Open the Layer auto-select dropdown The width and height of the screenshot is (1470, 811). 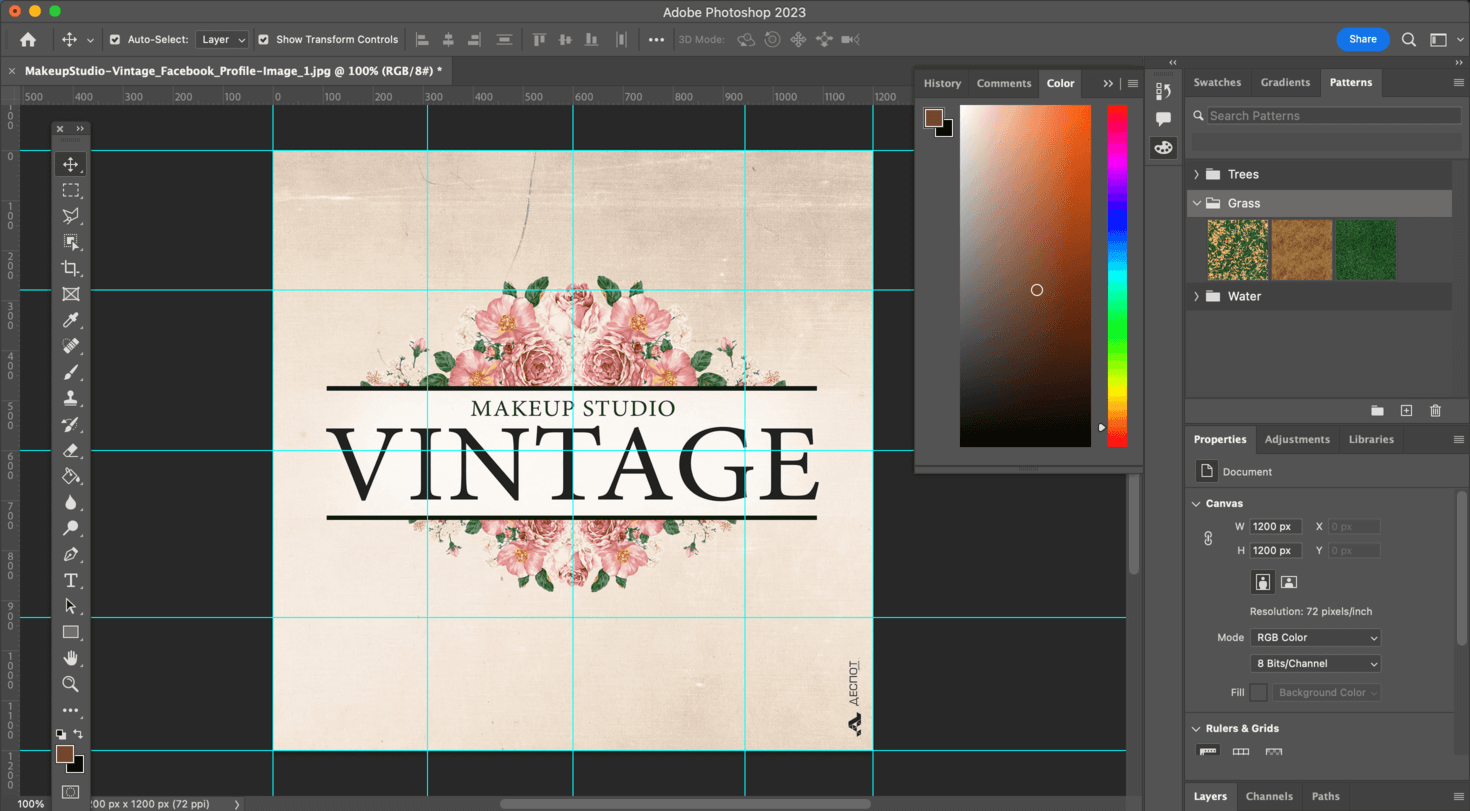(x=222, y=40)
